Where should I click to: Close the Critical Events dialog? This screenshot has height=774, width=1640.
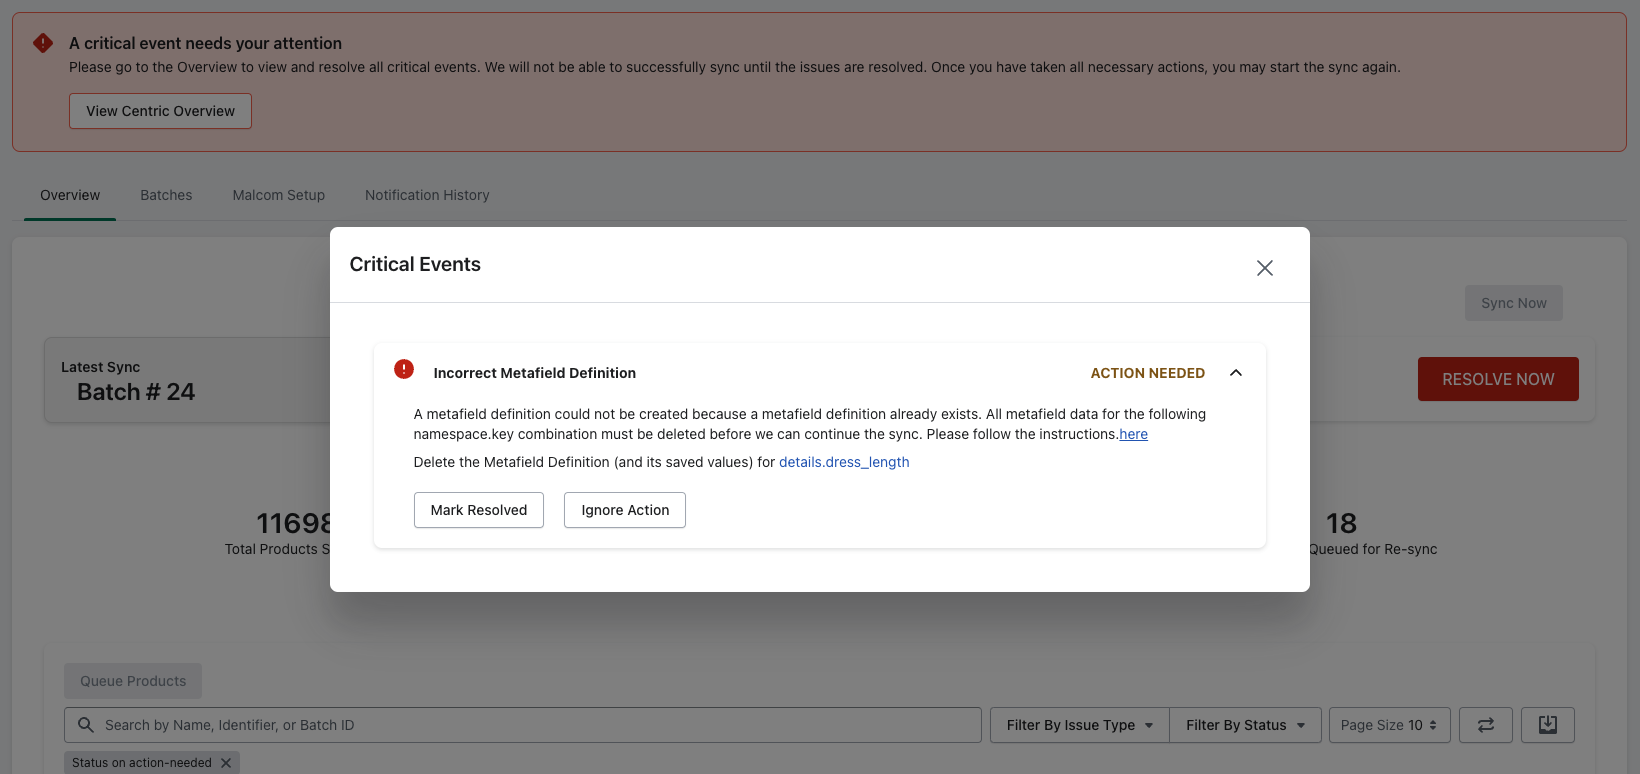pyautogui.click(x=1264, y=268)
